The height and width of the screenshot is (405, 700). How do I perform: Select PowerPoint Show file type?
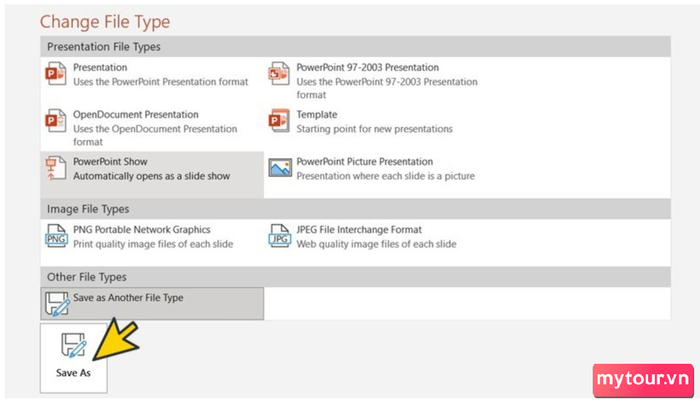click(152, 175)
